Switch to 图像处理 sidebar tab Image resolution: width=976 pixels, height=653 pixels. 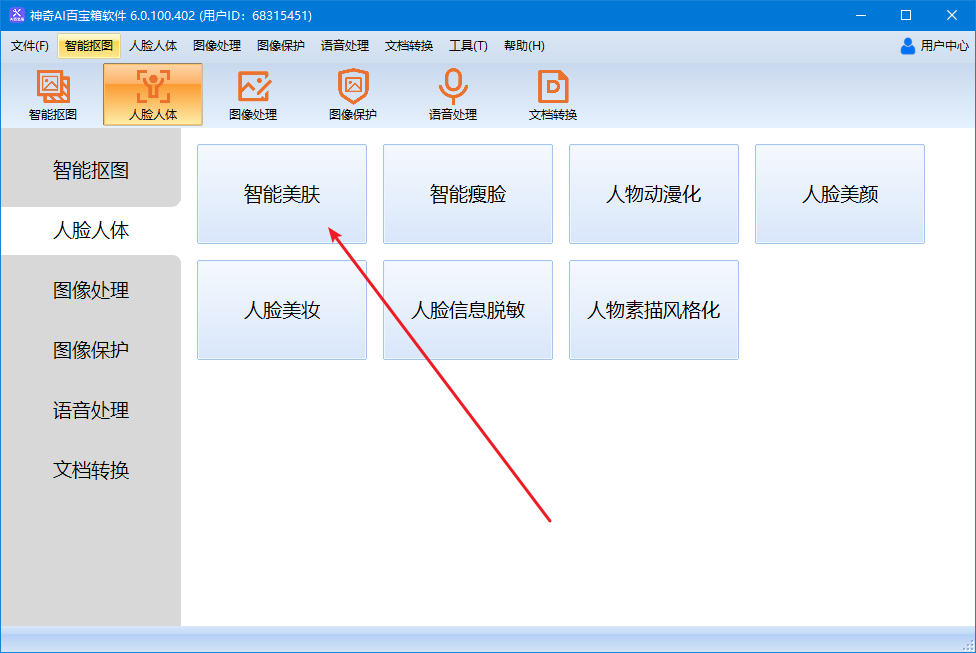point(91,290)
